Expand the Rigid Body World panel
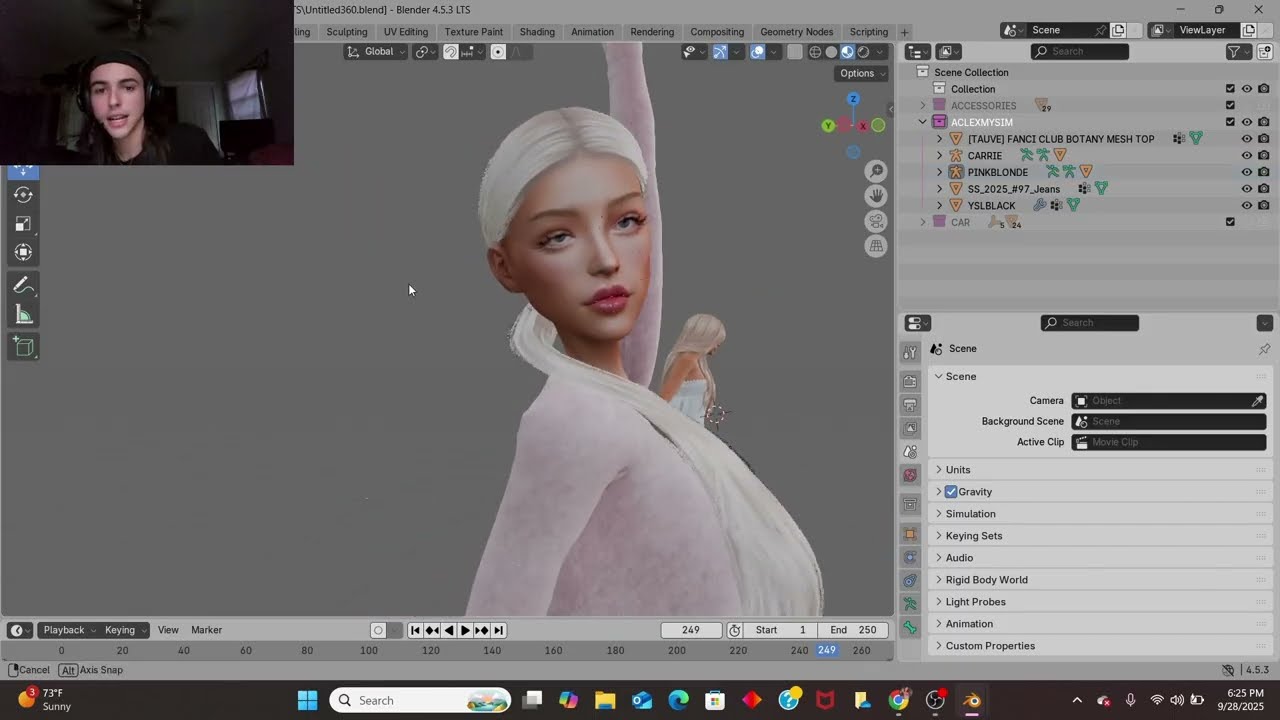The image size is (1280, 720). (x=1101, y=580)
